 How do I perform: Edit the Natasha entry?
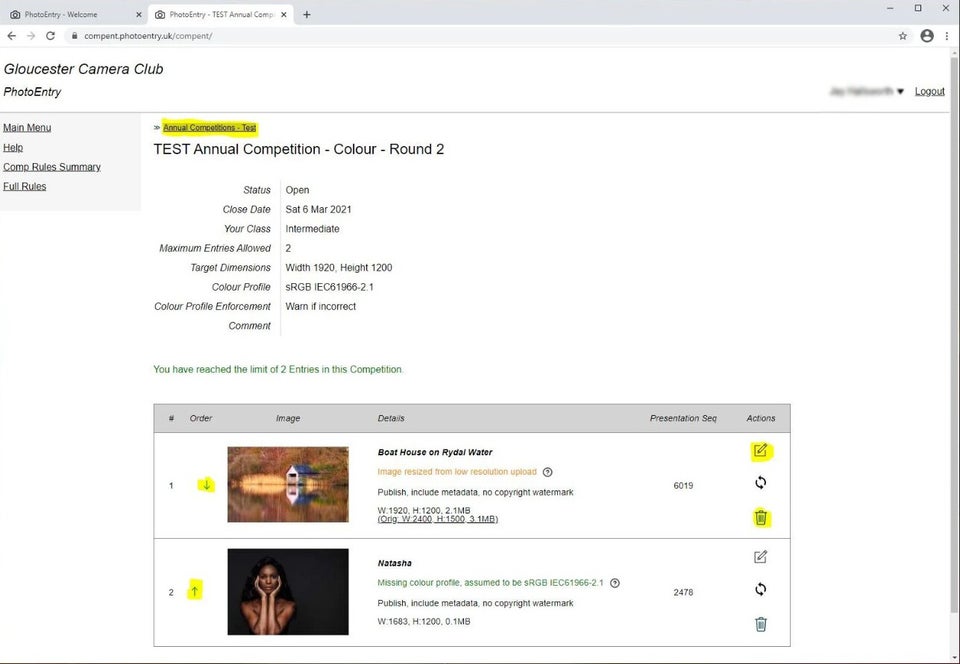760,557
